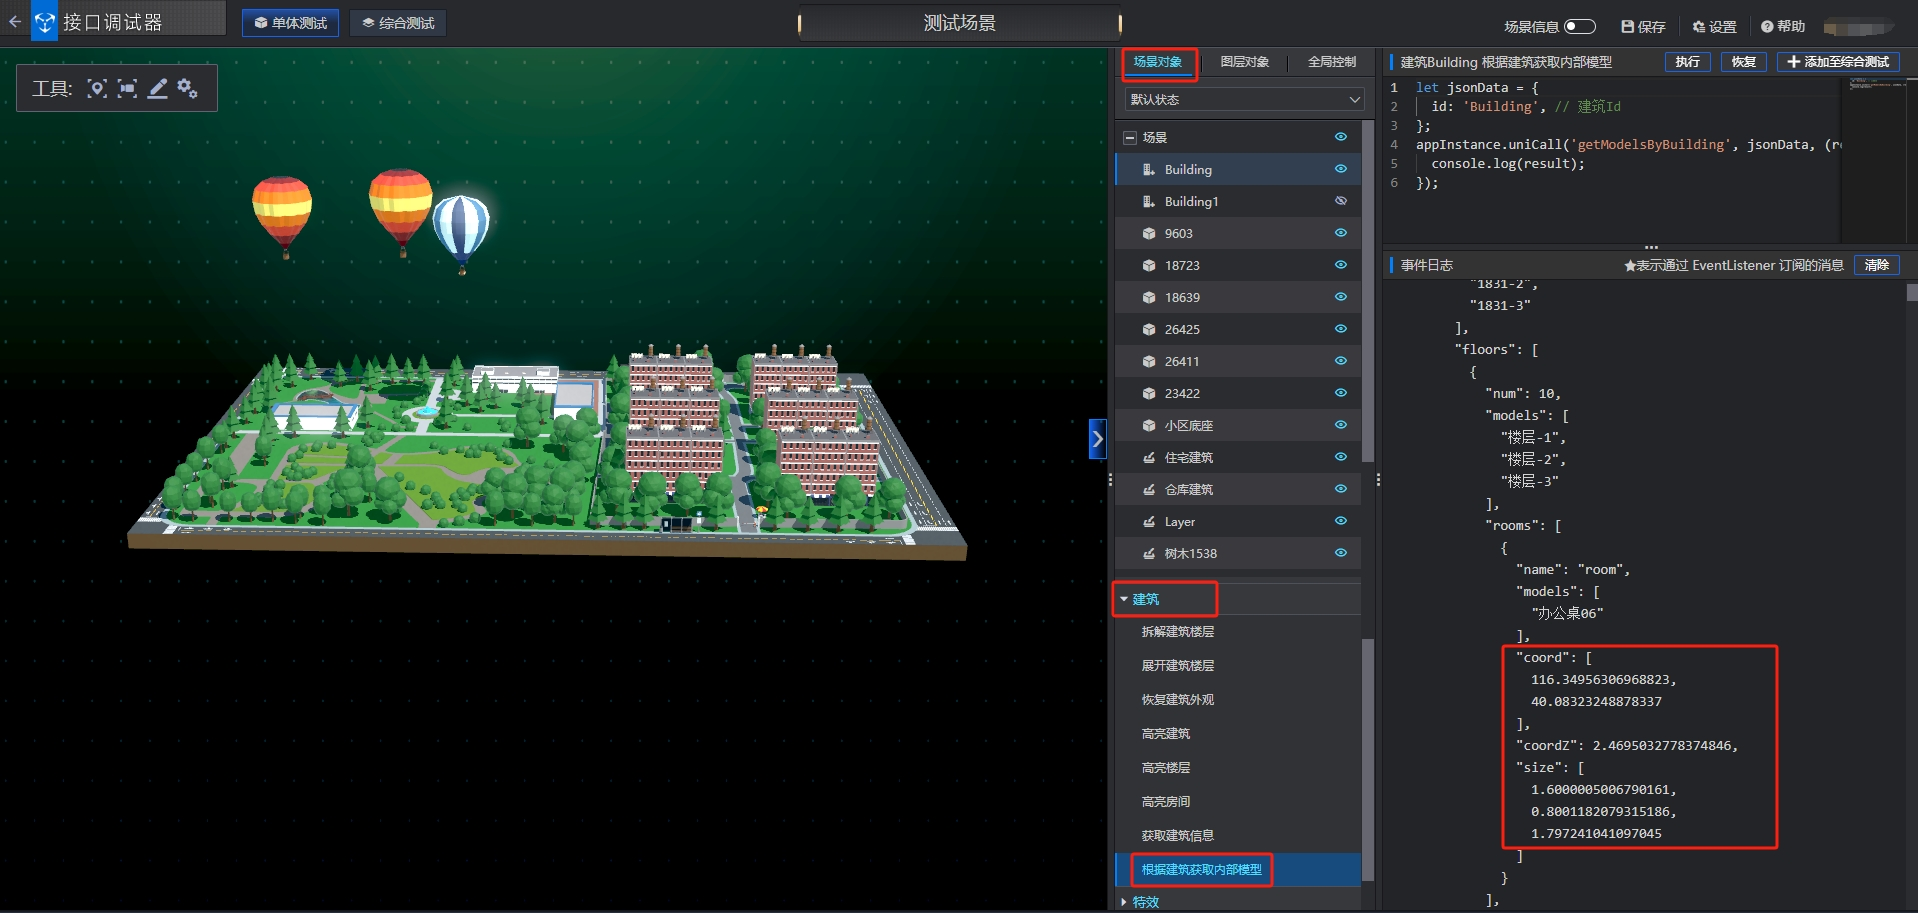
Task: Click the object list scrollbar
Action: tap(1368, 292)
